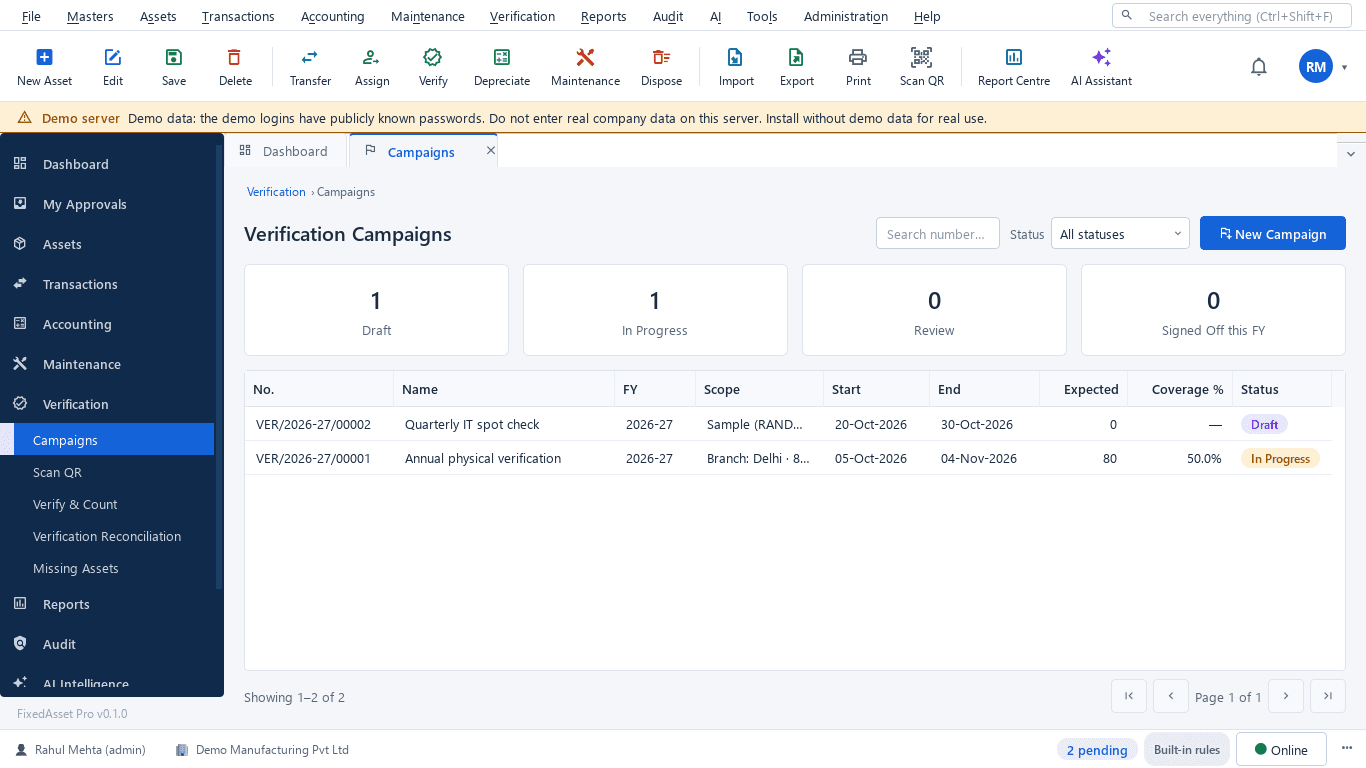
Task: Open the status bar overflow menu
Action: pyautogui.click(x=1347, y=749)
